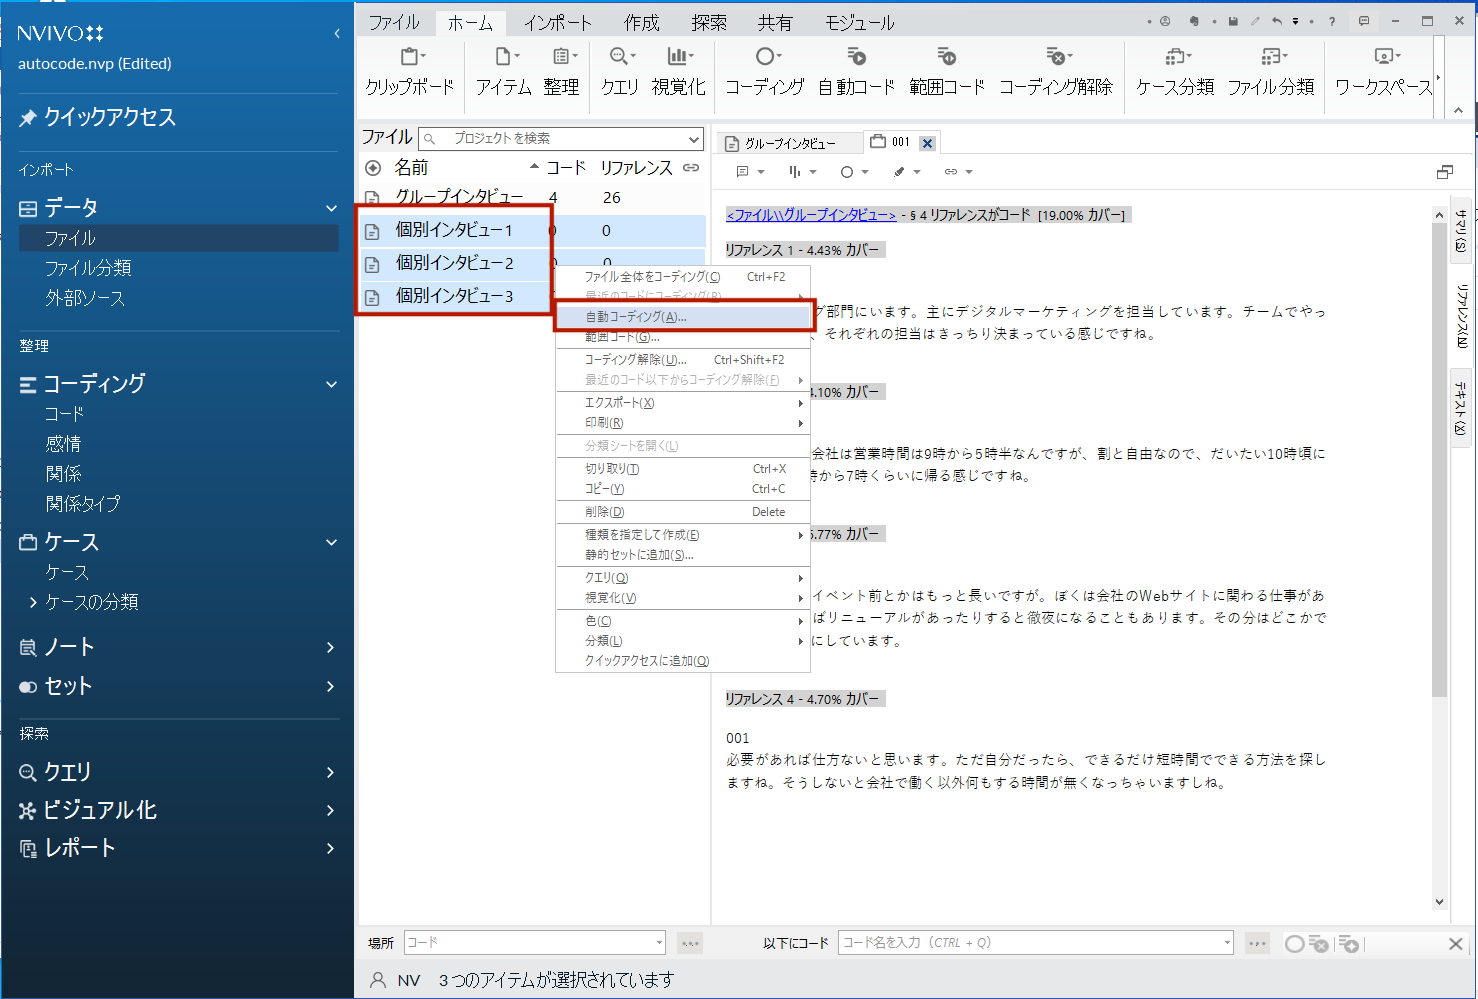Switch to the グループインタビュー document tab
The width and height of the screenshot is (1478, 999).
point(789,143)
